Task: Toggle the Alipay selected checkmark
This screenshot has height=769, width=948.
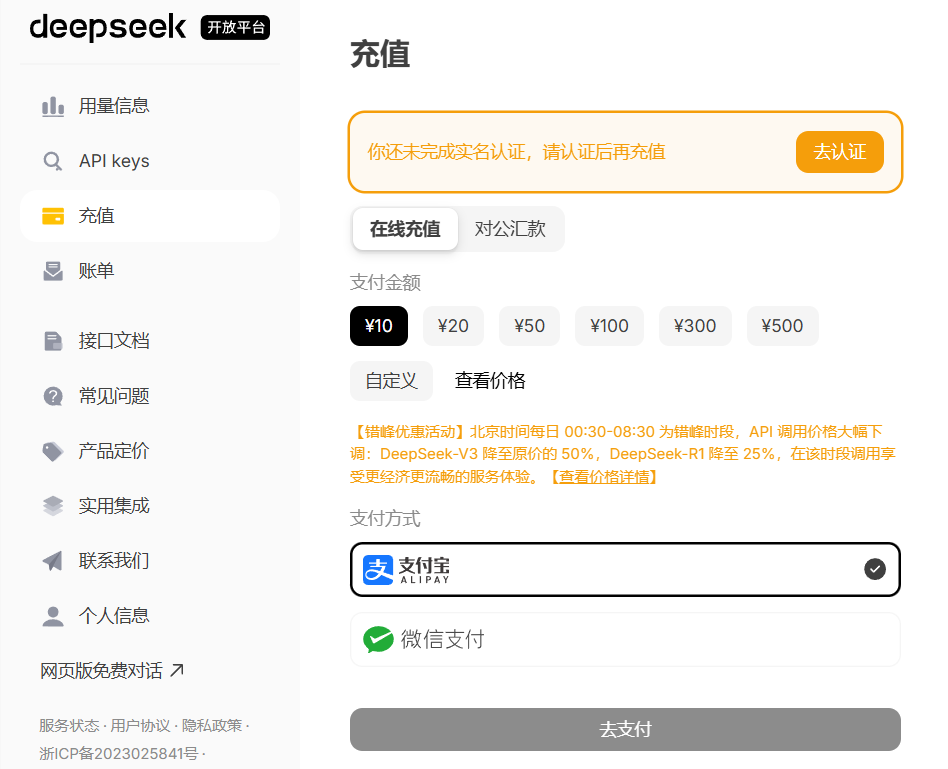Action: [x=875, y=569]
